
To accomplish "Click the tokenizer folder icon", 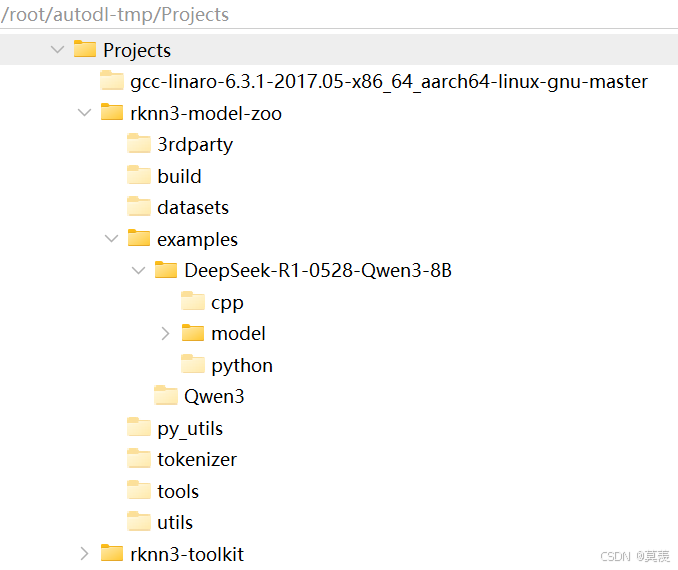I will 139,458.
